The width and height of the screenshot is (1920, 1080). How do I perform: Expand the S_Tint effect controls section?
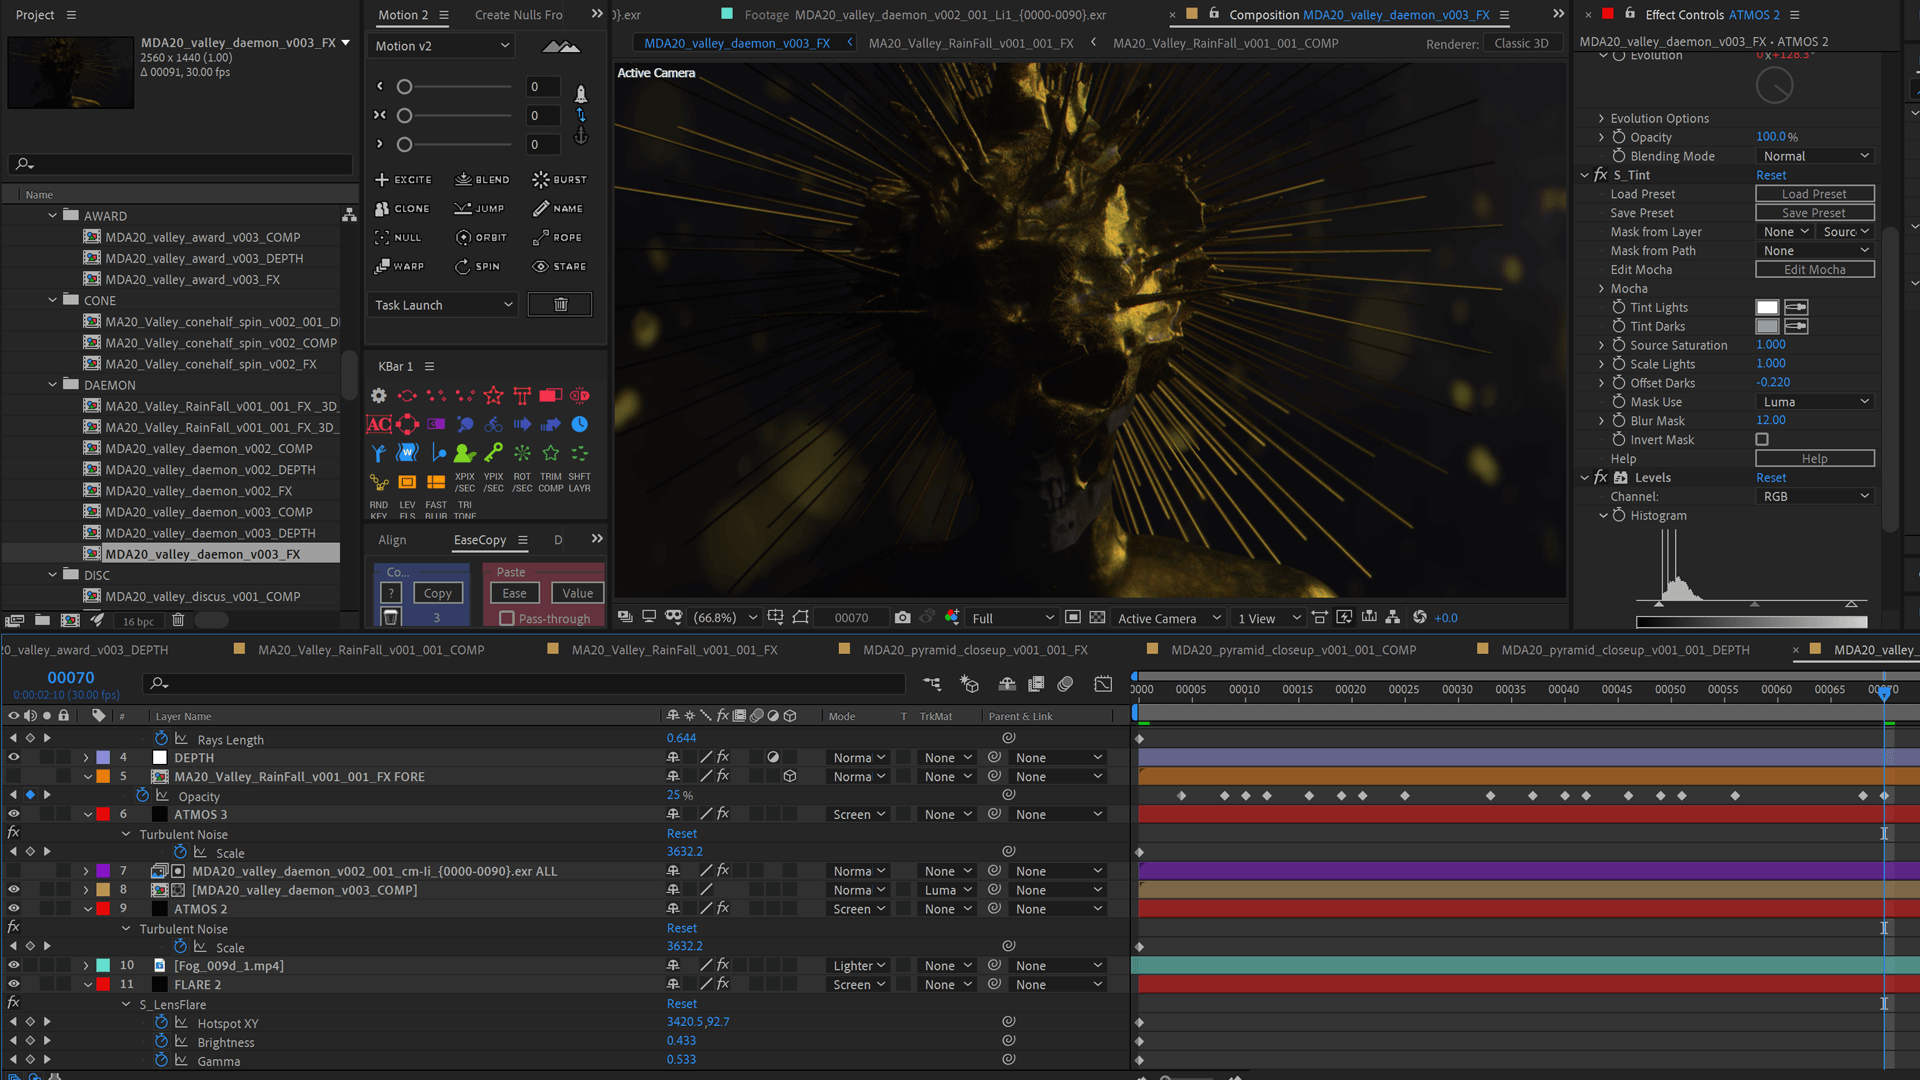tap(1590, 174)
